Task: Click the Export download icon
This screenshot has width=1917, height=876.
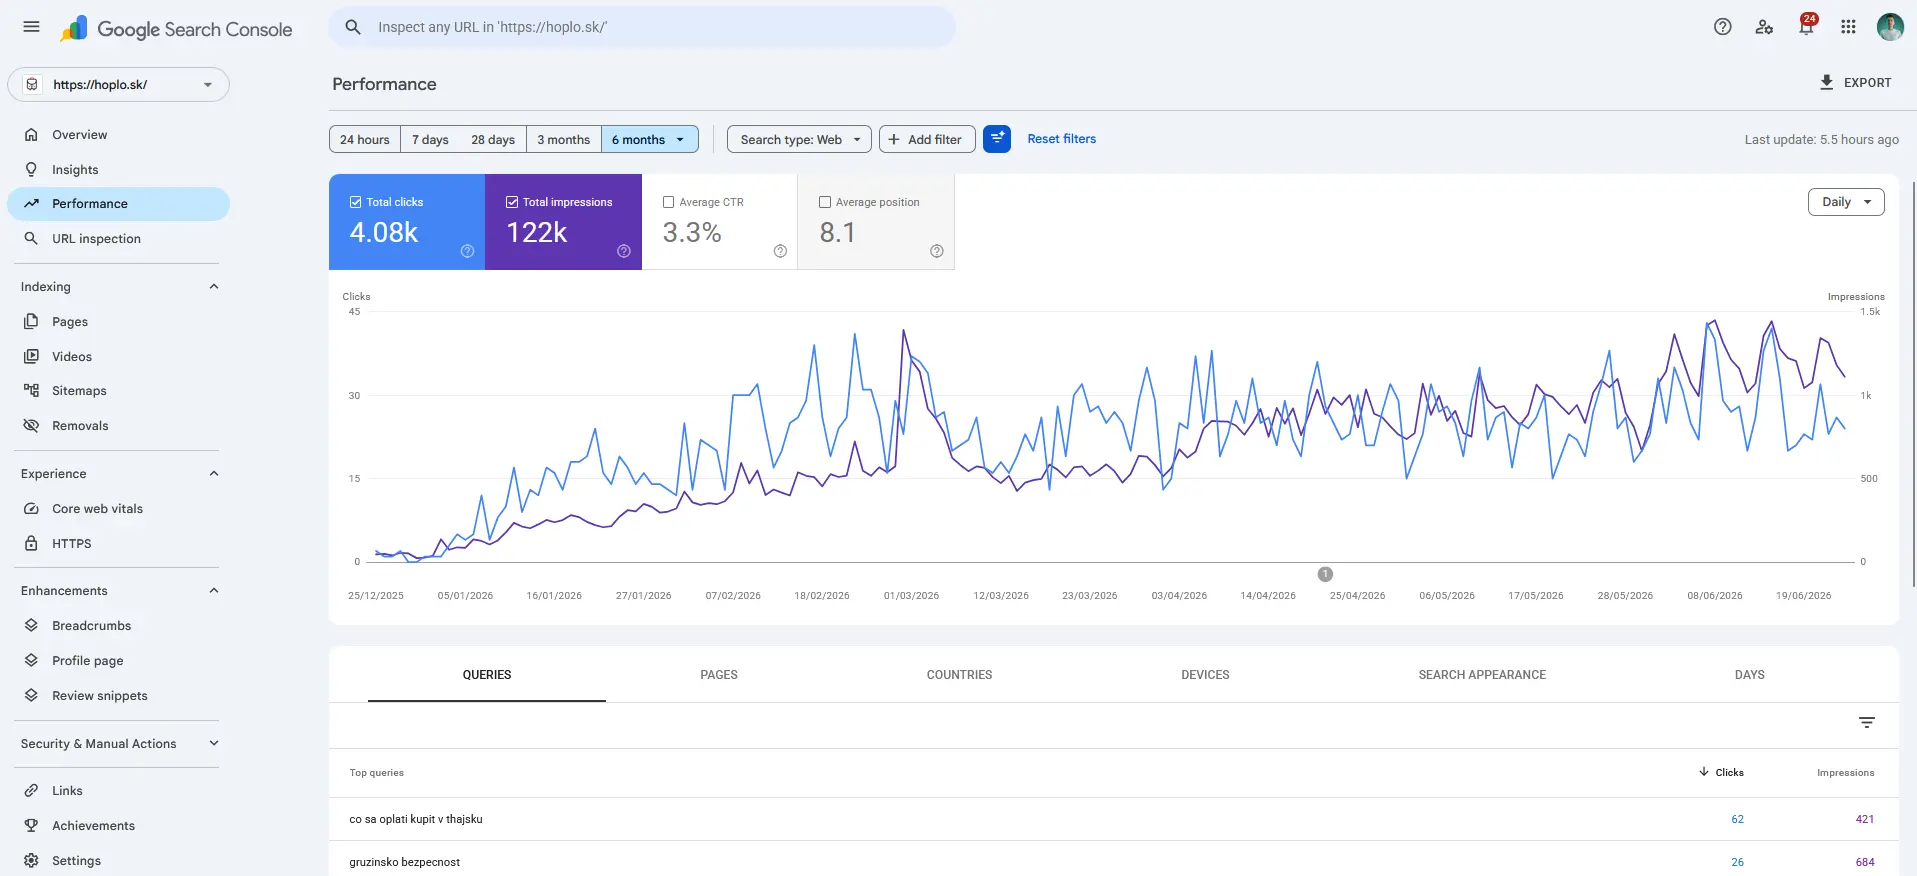Action: tap(1826, 82)
